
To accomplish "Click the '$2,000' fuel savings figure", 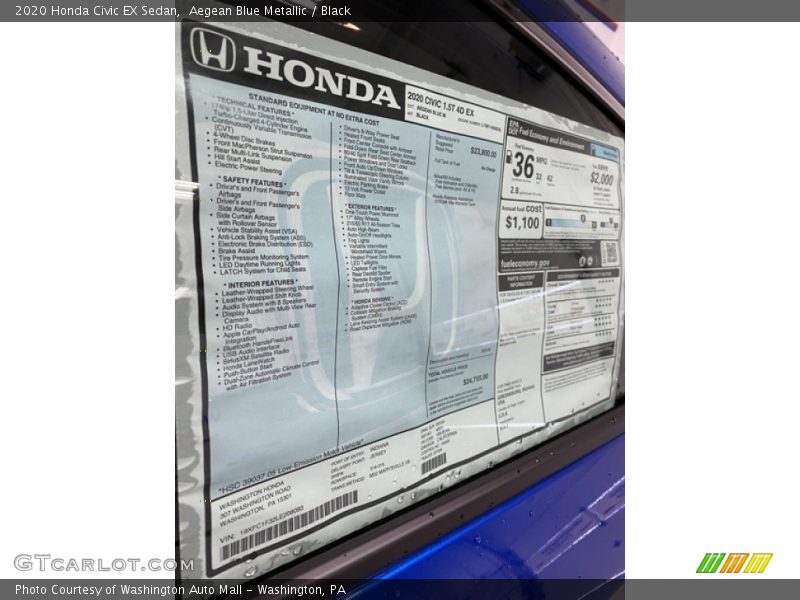I will click(x=602, y=178).
